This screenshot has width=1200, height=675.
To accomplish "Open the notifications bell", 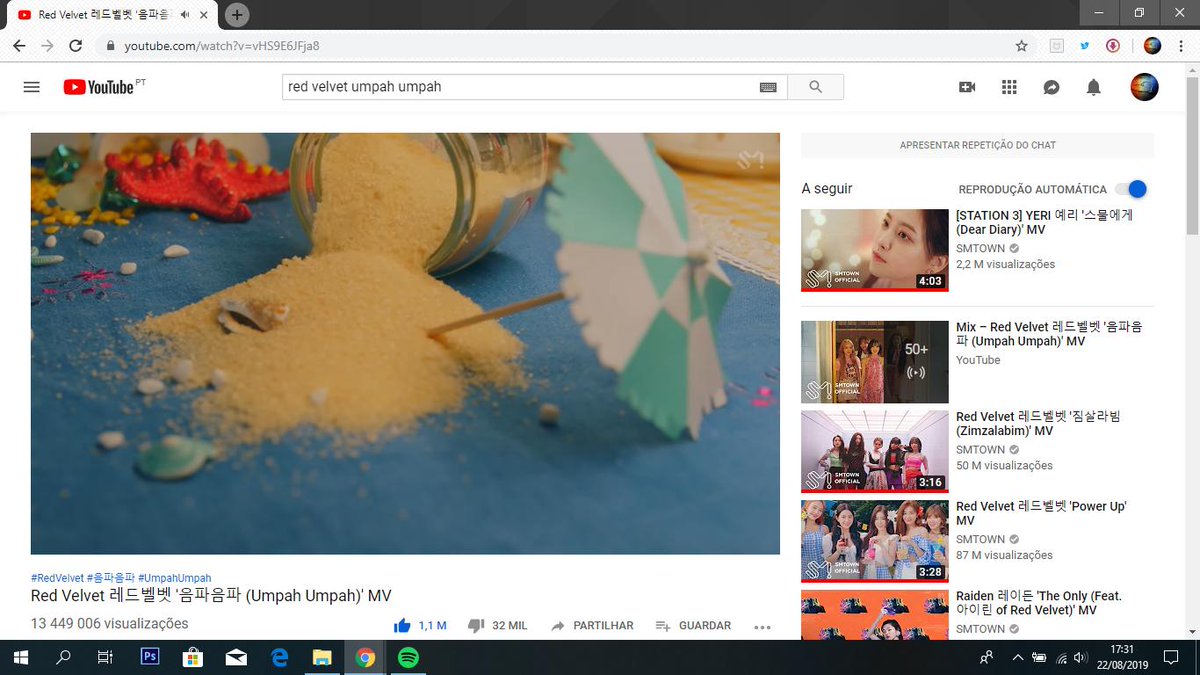I will tap(1094, 87).
